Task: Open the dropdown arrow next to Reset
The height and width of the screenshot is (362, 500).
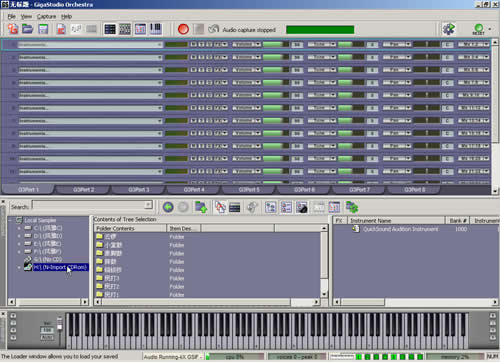Action: click(x=490, y=29)
